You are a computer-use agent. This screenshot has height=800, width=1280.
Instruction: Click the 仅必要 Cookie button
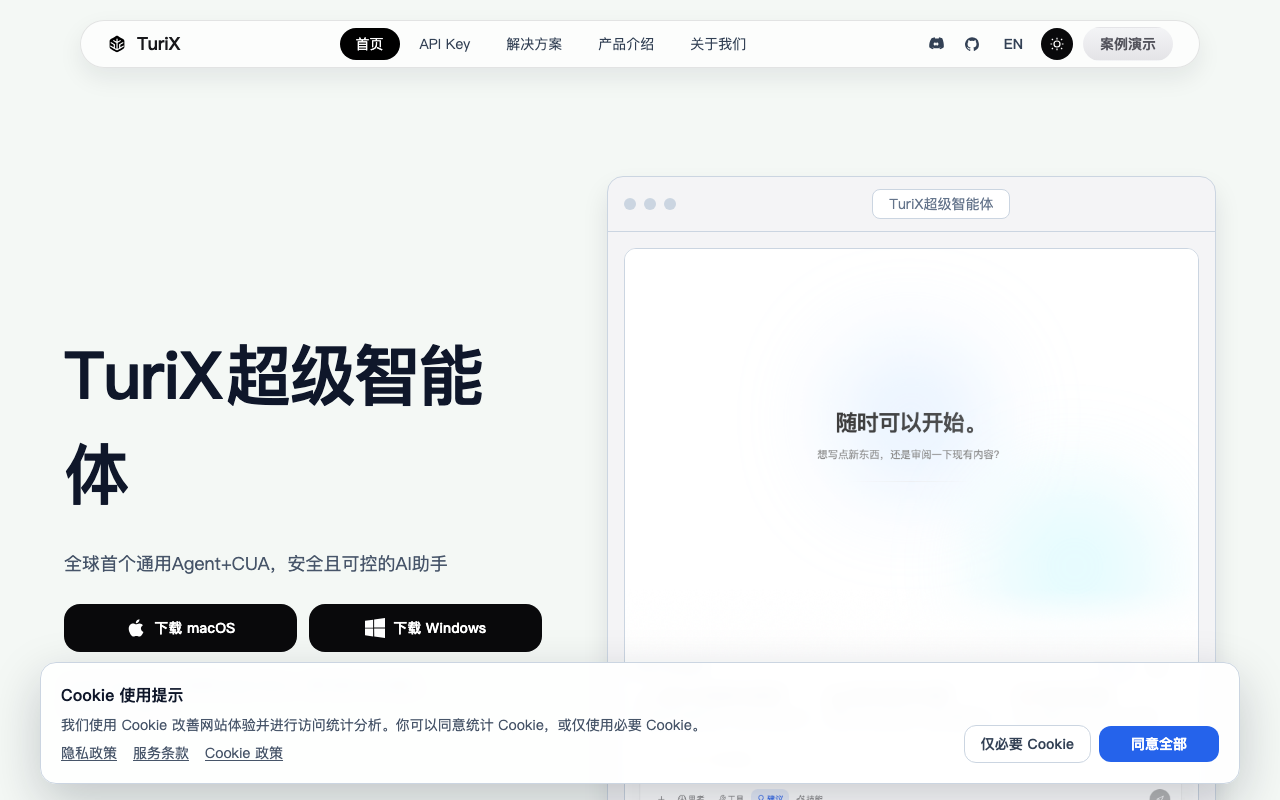pos(1027,744)
